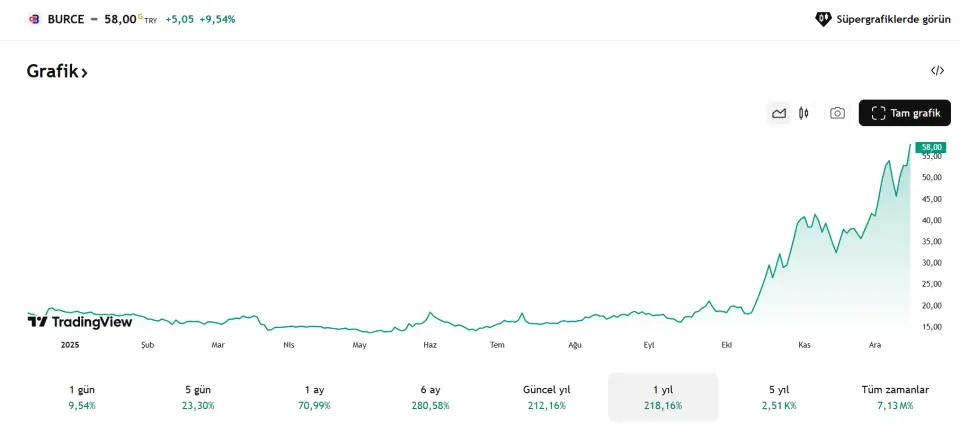Viewport: 960px width, 425px height.
Task: Click the 58,00 current price label
Action: [932, 147]
